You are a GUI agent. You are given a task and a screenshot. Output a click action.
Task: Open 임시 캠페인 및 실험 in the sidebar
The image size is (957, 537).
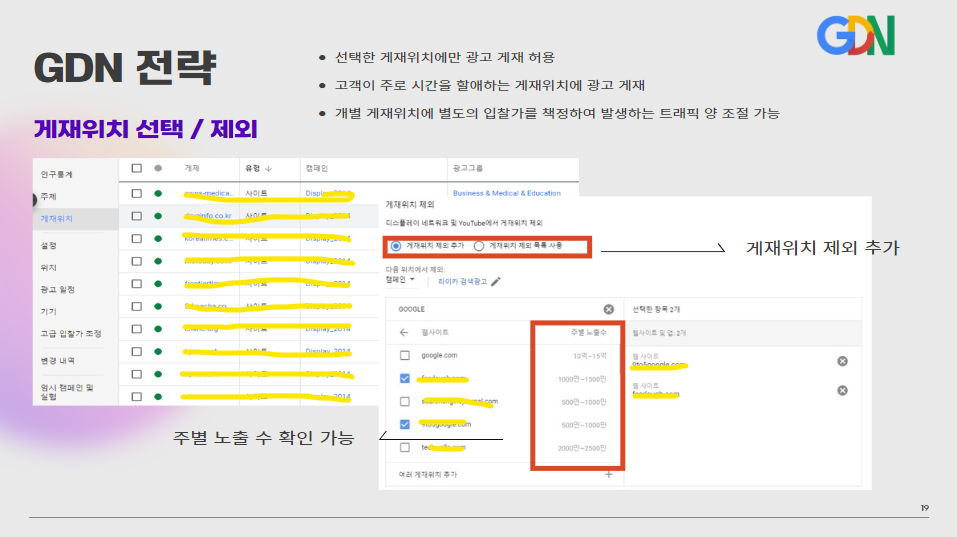[67, 392]
